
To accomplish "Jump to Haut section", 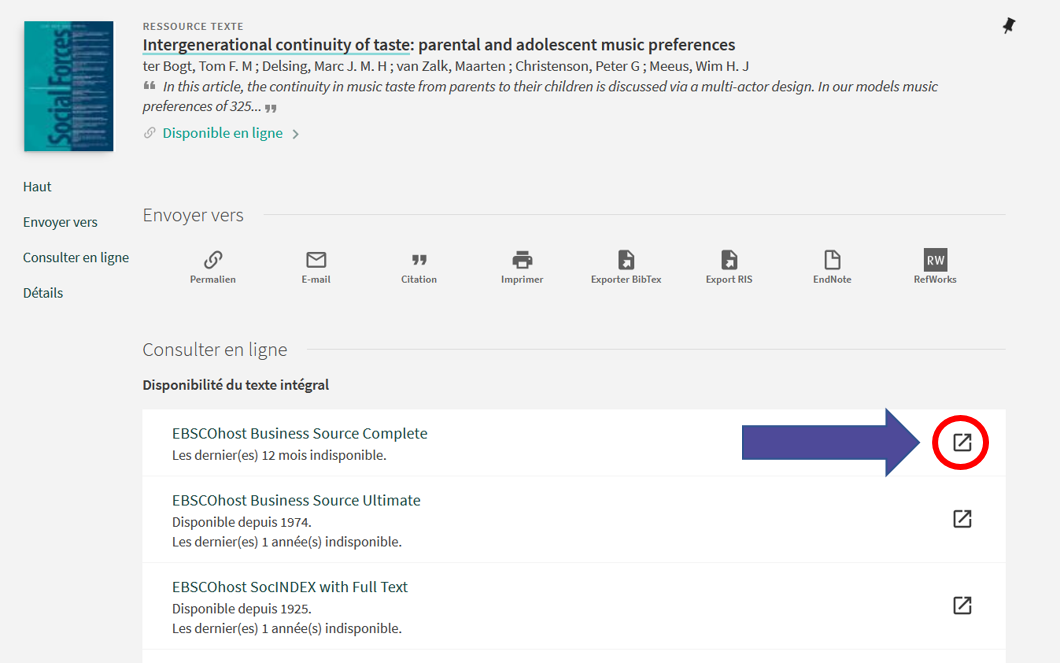I will (37, 187).
